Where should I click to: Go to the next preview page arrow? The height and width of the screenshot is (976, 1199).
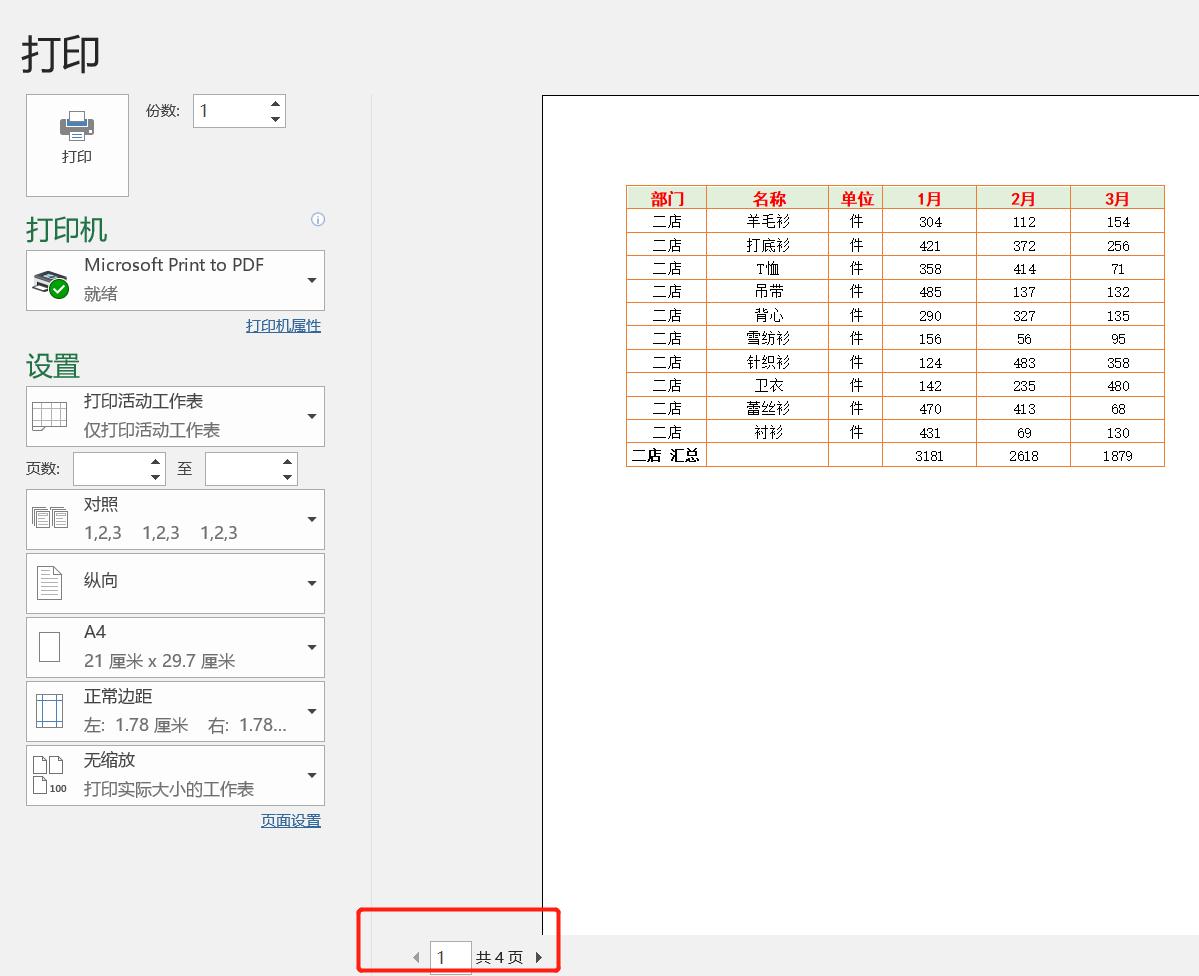pyautogui.click(x=539, y=957)
